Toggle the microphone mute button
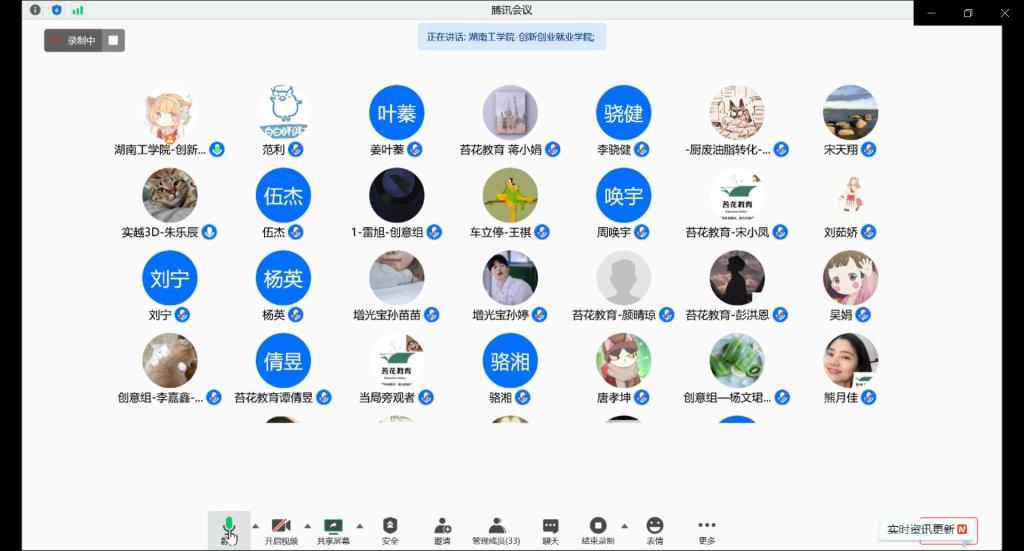The image size is (1024, 551). pyautogui.click(x=229, y=529)
